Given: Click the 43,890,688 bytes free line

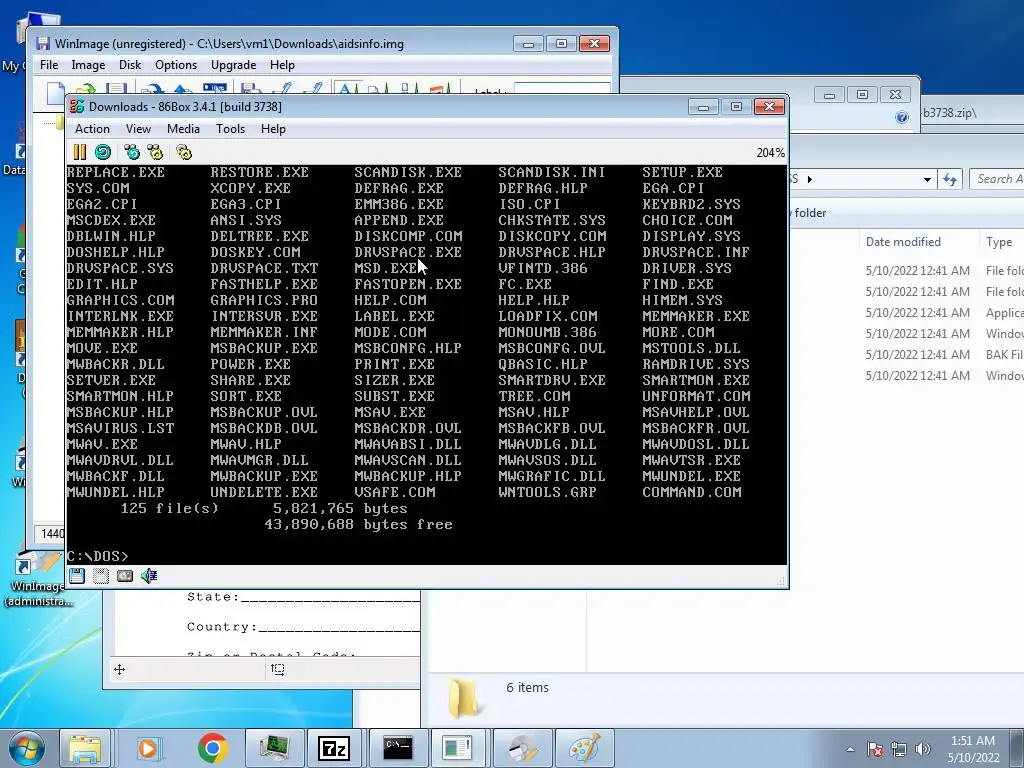Looking at the screenshot, I should point(358,524).
